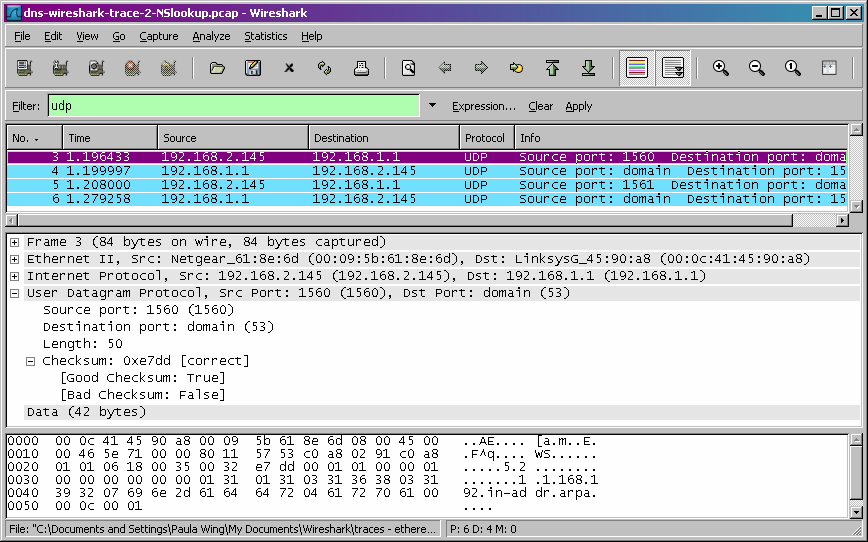Expand the Frame 3 tree node
This screenshot has width=868, height=542.
coord(15,242)
